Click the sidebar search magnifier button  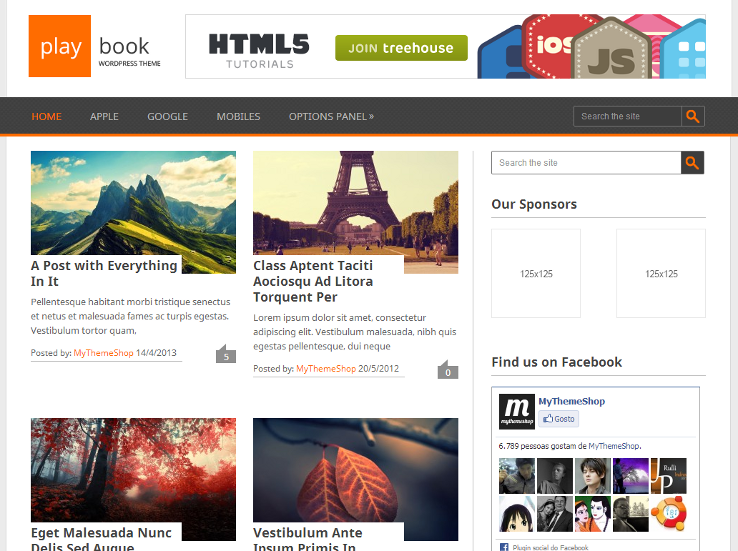click(x=693, y=163)
